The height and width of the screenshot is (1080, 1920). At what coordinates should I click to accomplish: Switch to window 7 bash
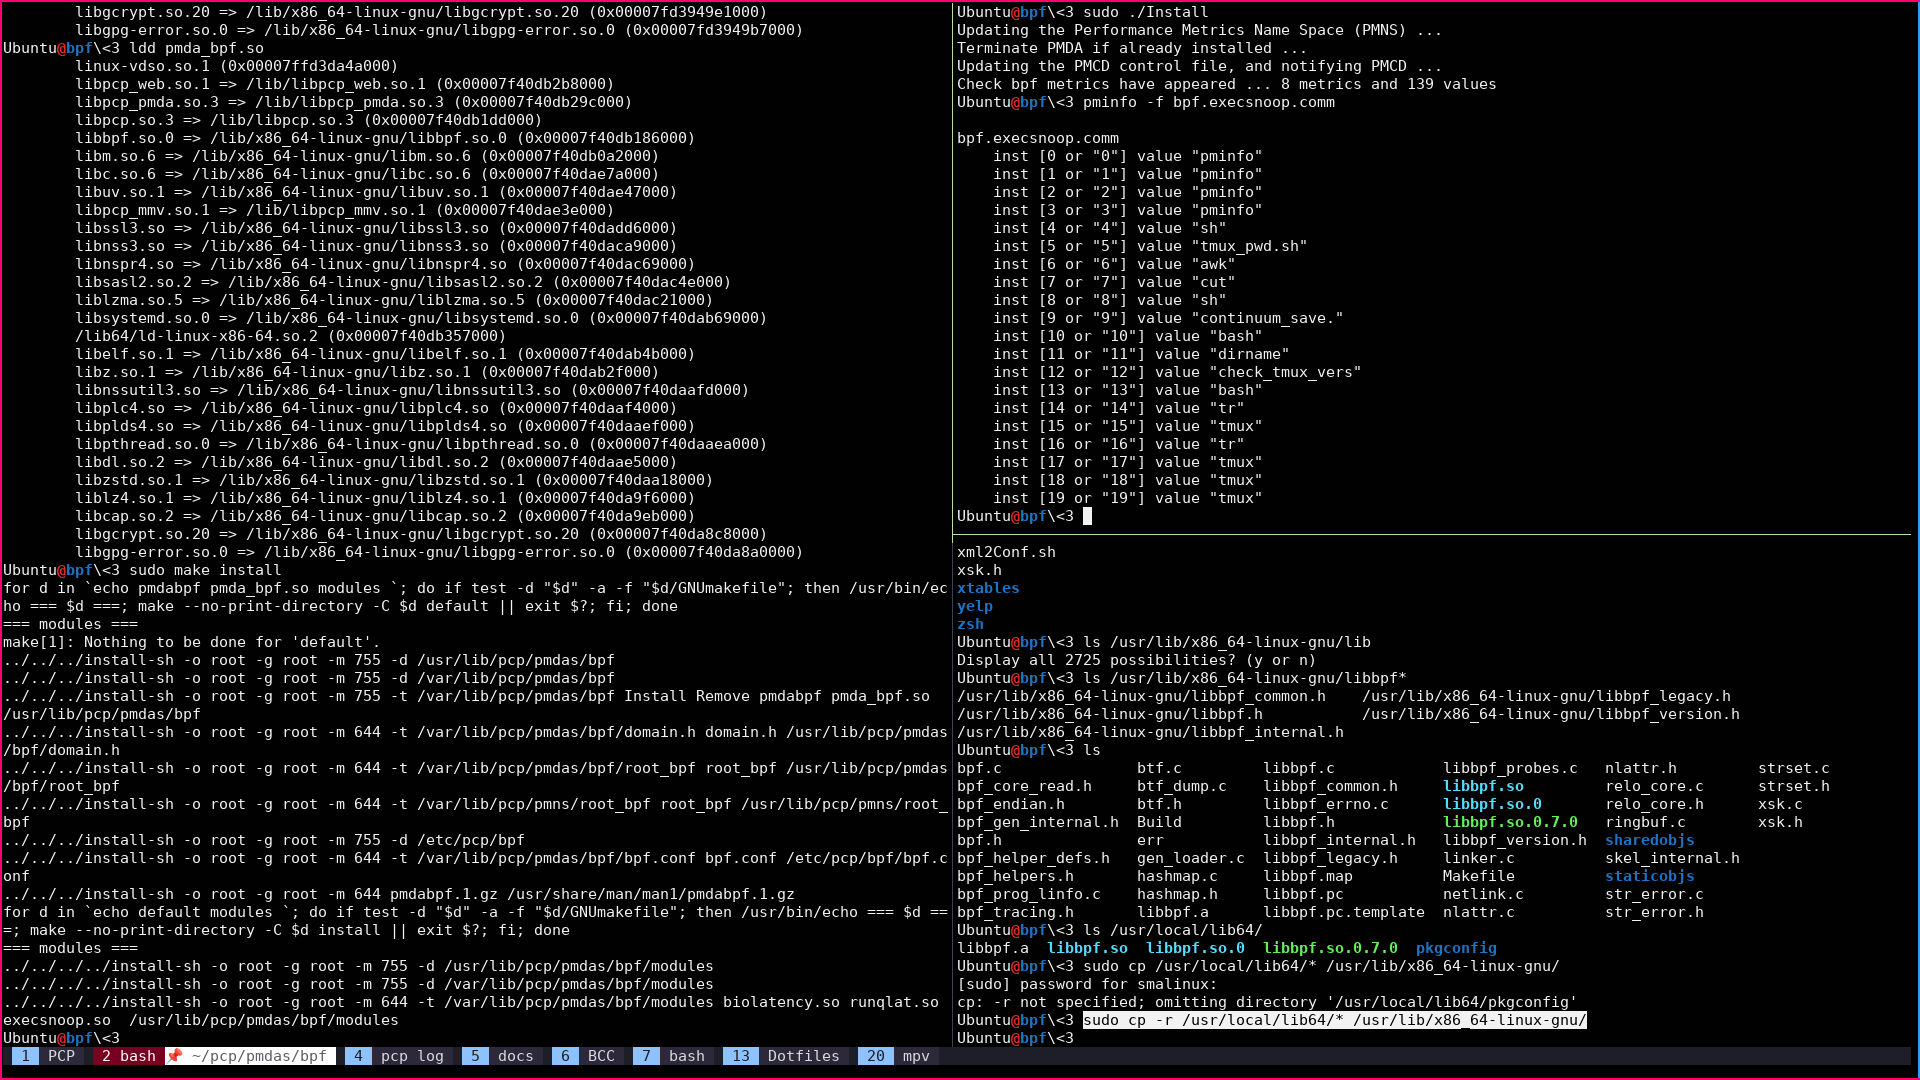tap(673, 1056)
